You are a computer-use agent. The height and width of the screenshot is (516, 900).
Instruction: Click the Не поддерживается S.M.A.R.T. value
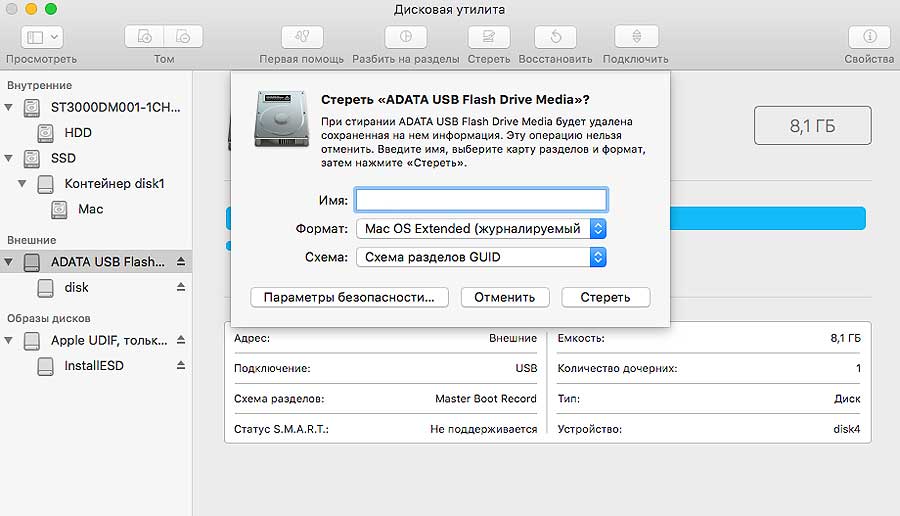click(484, 429)
